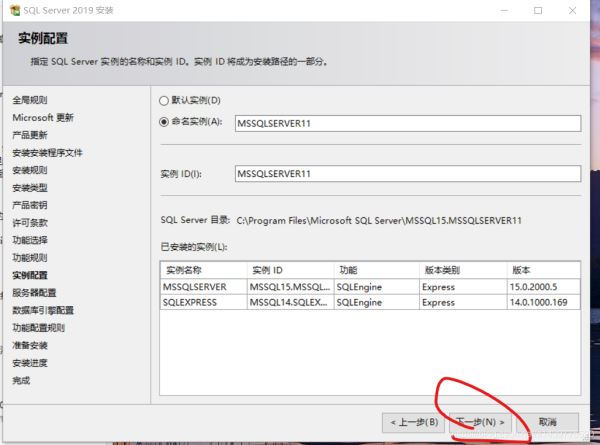The image size is (600, 445).
Task: Focus the 实例 ID(I) input box
Action: (406, 173)
